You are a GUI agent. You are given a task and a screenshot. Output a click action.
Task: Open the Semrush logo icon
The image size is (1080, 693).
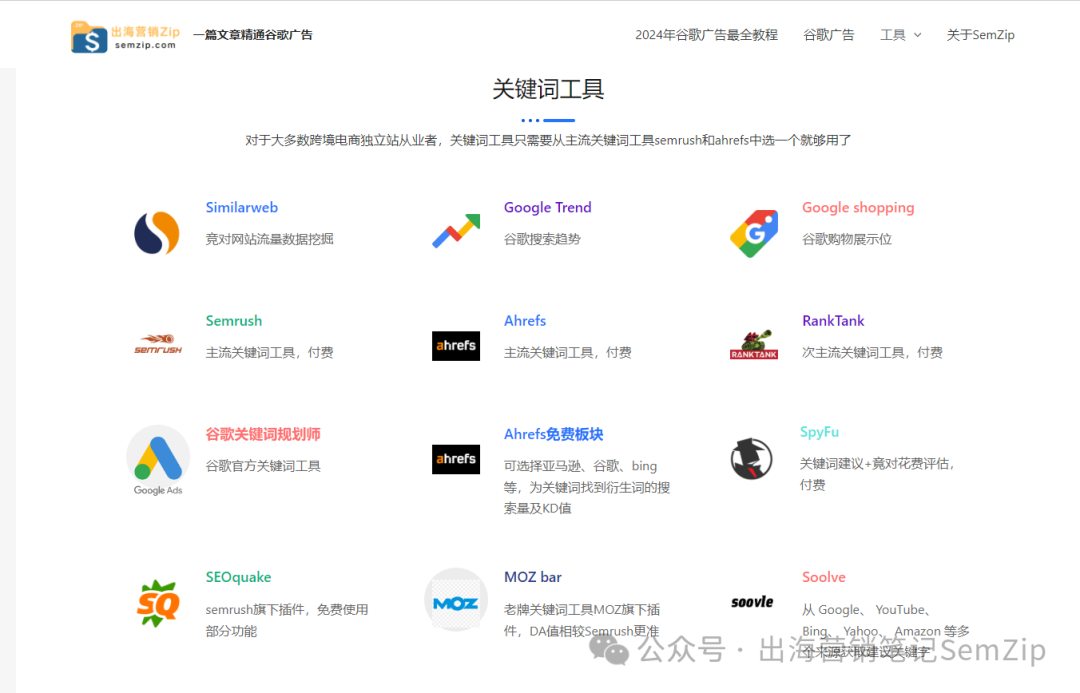(158, 344)
